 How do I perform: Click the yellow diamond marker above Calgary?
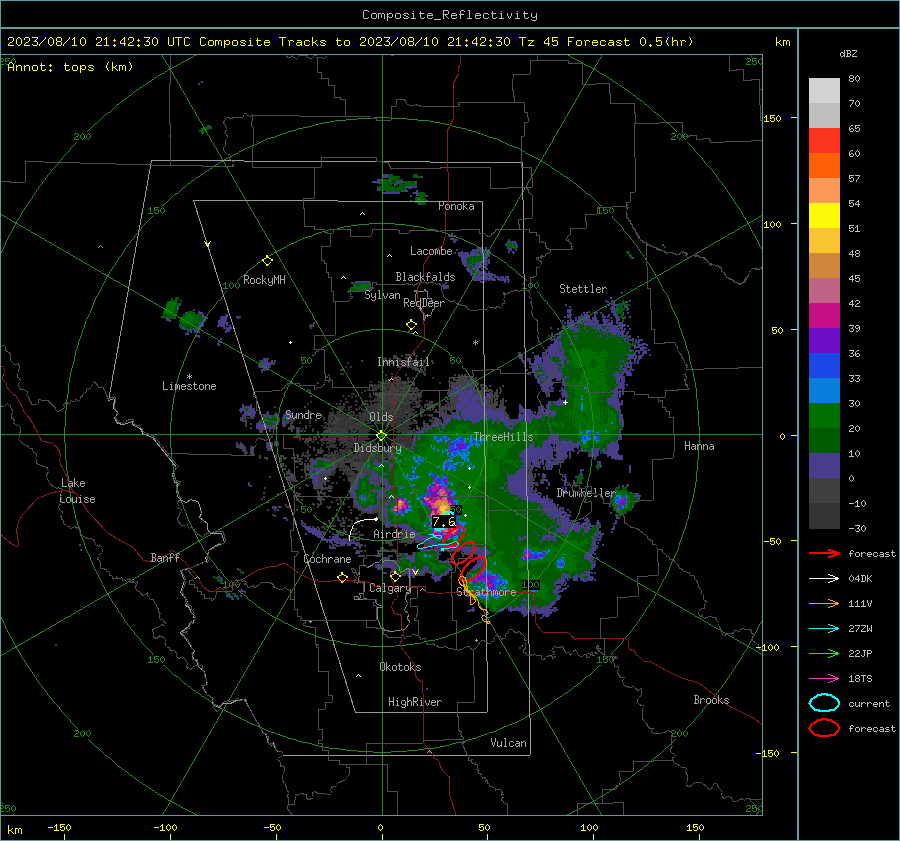coord(395,576)
